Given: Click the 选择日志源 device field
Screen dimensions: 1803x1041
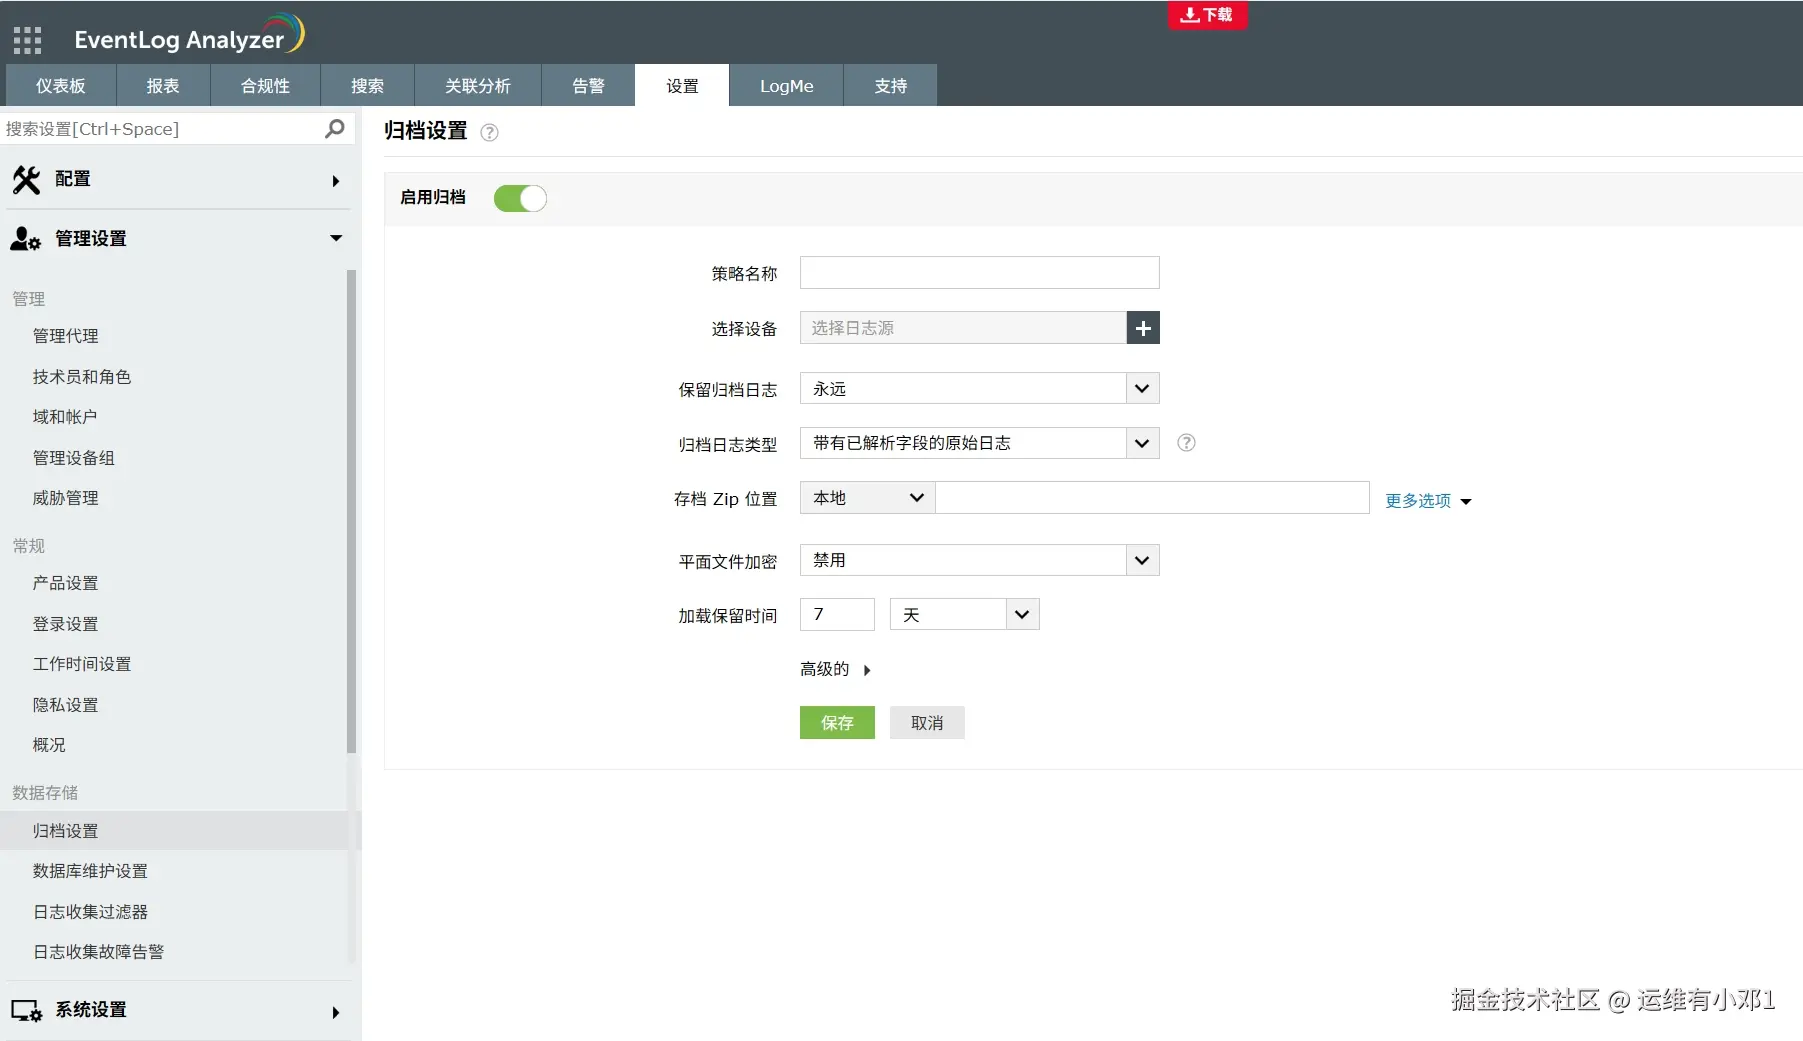Looking at the screenshot, I should [x=963, y=328].
